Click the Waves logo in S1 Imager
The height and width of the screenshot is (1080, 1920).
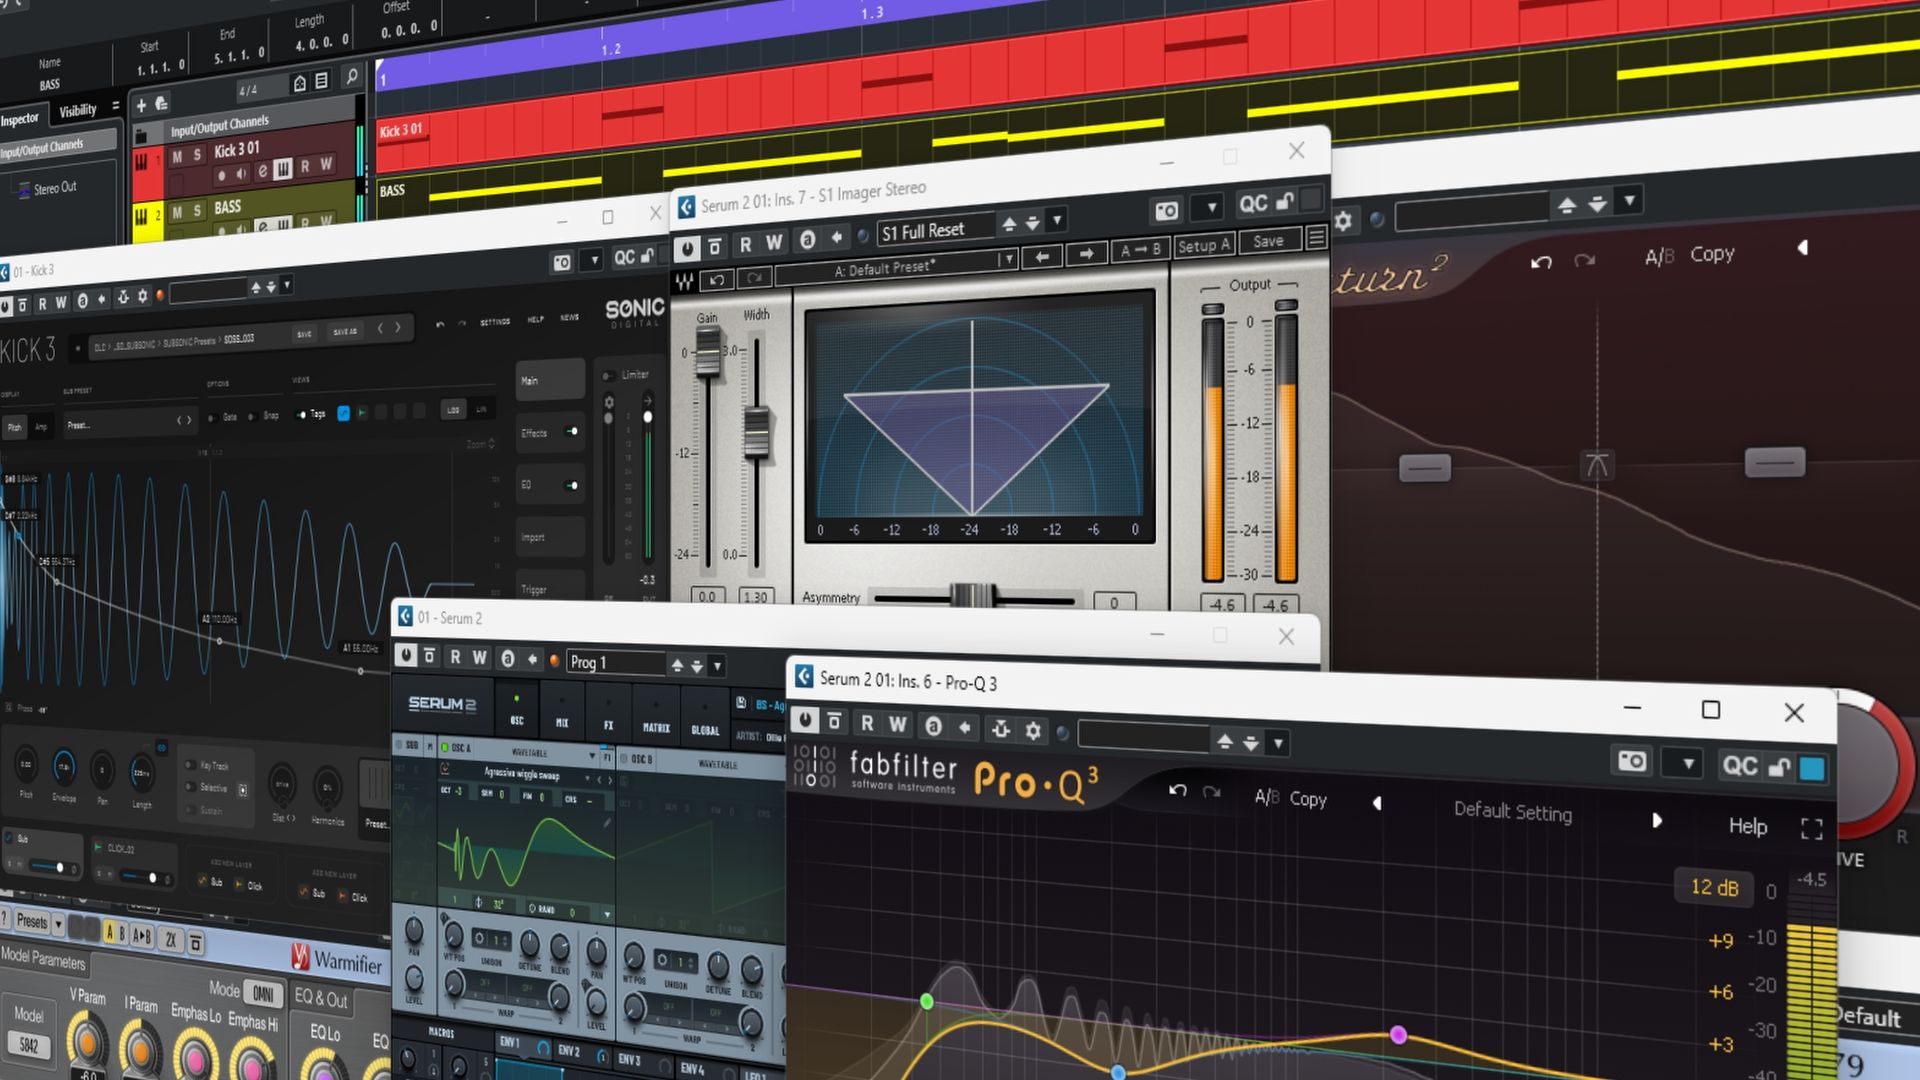tap(685, 281)
